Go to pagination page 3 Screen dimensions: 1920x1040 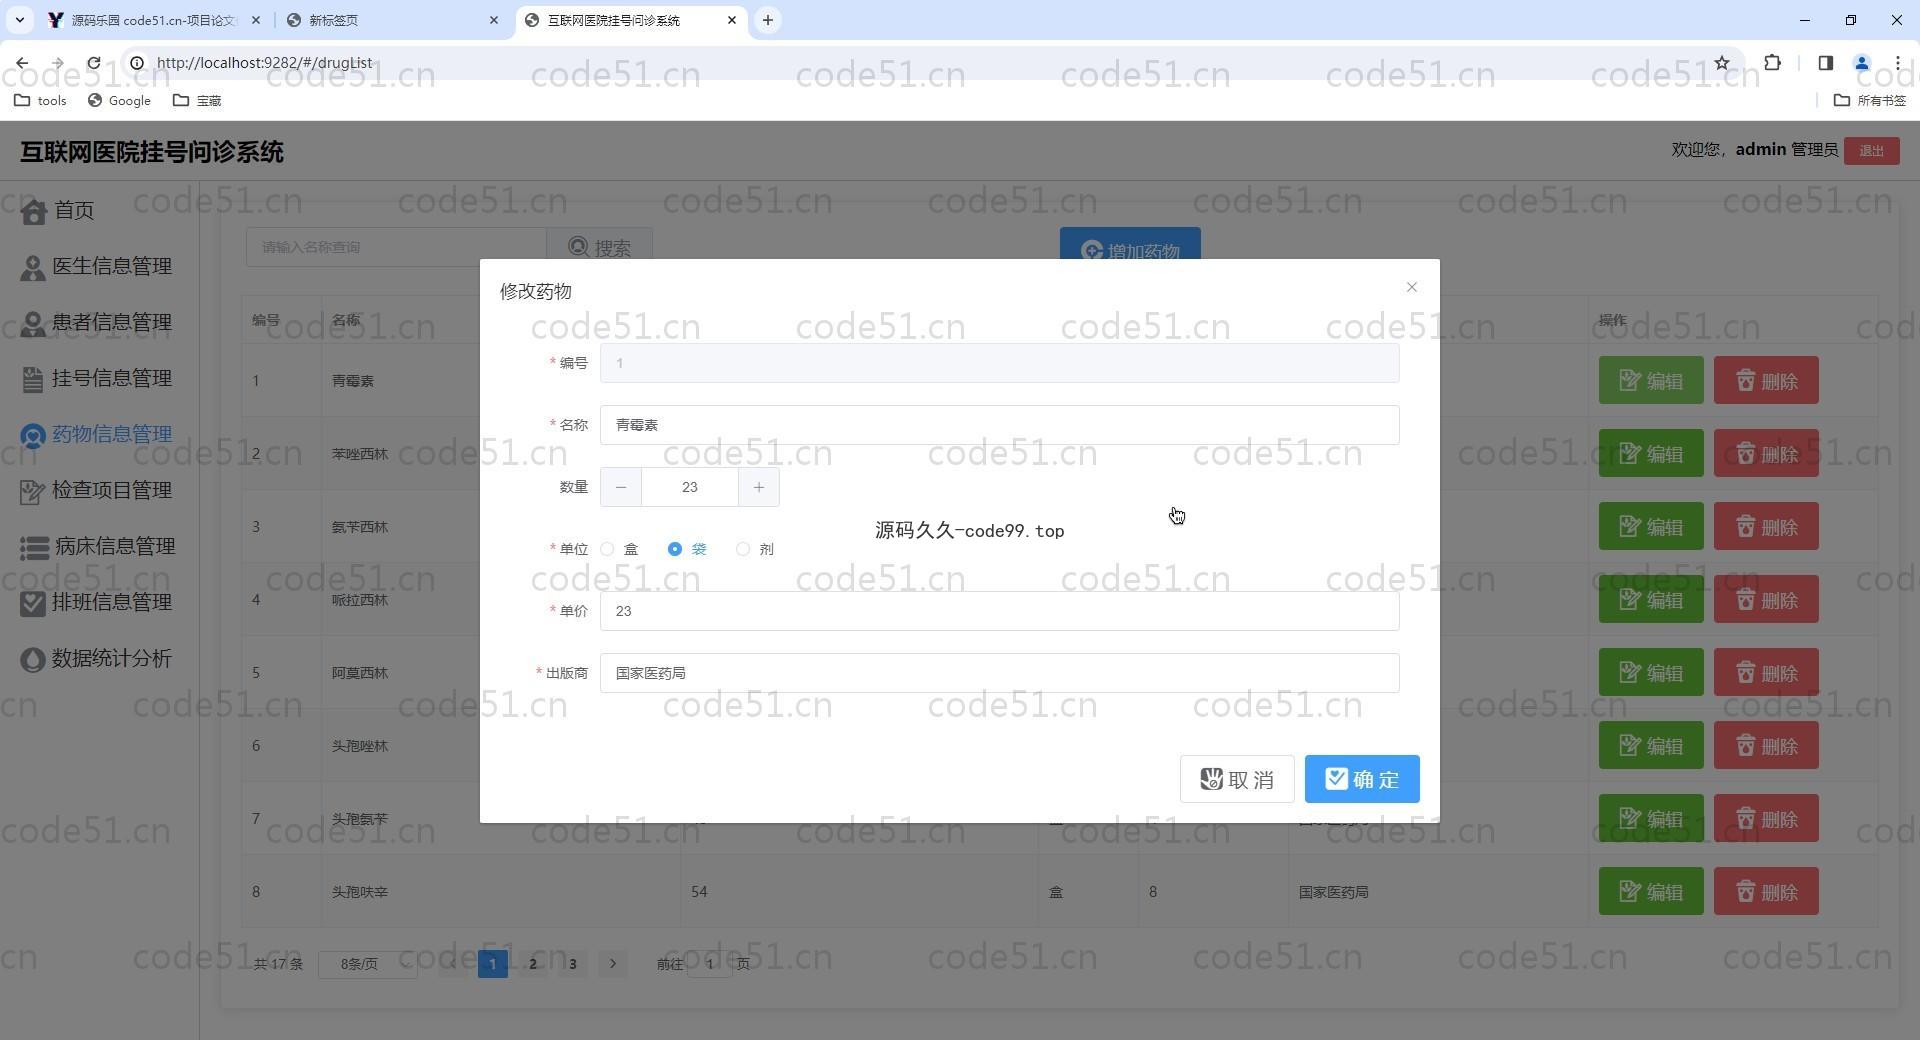573,964
